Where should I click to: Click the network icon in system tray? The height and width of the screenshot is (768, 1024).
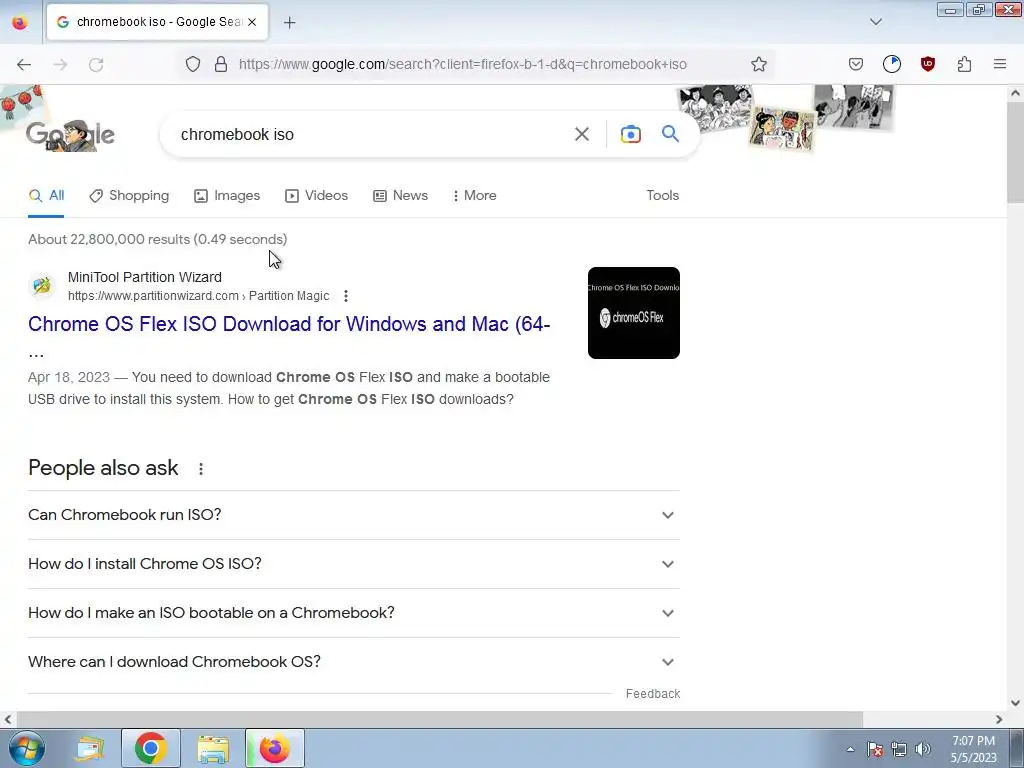coord(899,749)
